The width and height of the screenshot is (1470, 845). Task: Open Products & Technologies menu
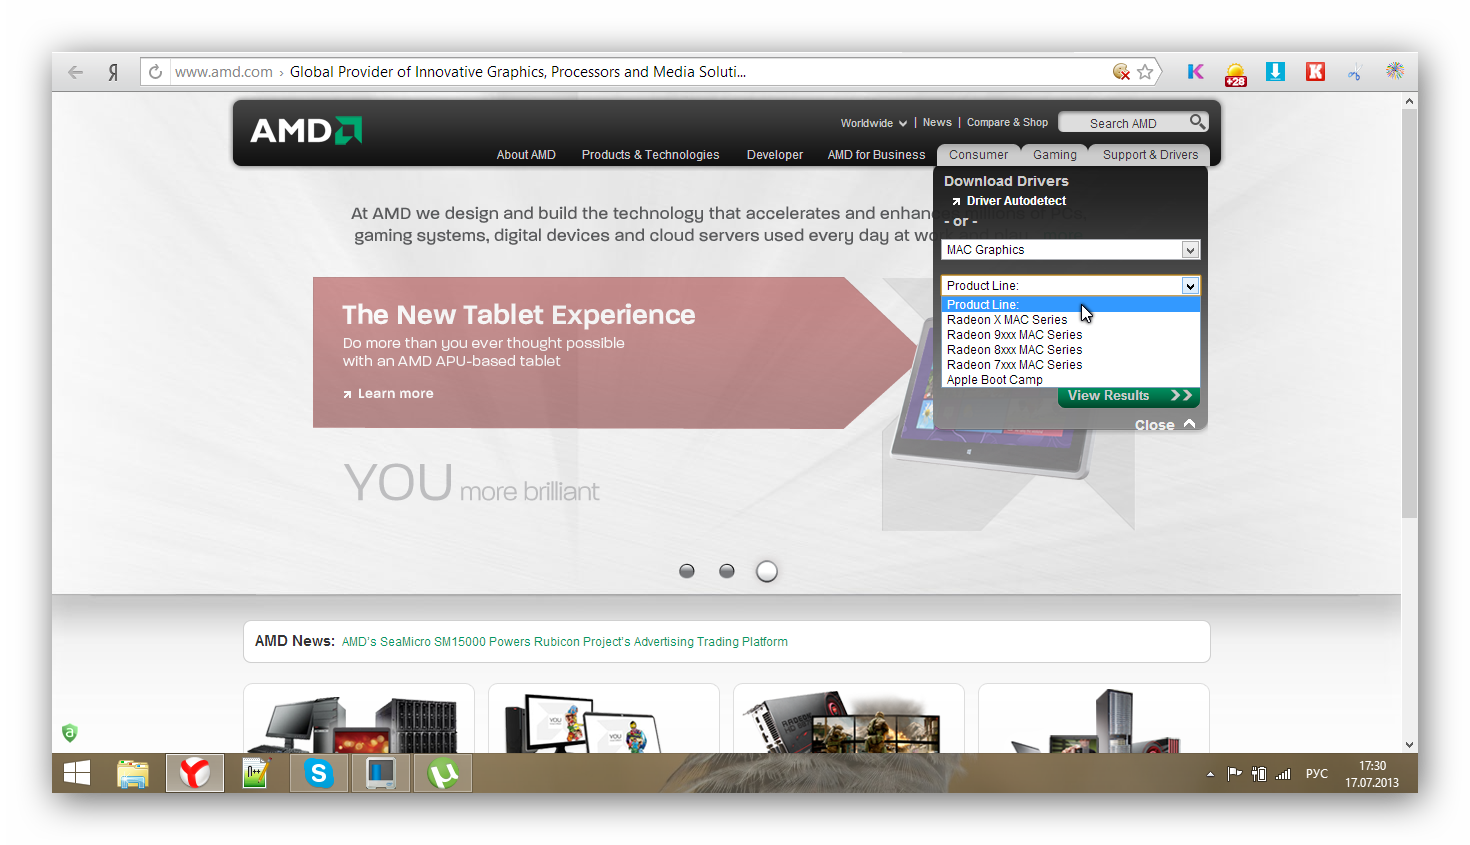pyautogui.click(x=650, y=155)
